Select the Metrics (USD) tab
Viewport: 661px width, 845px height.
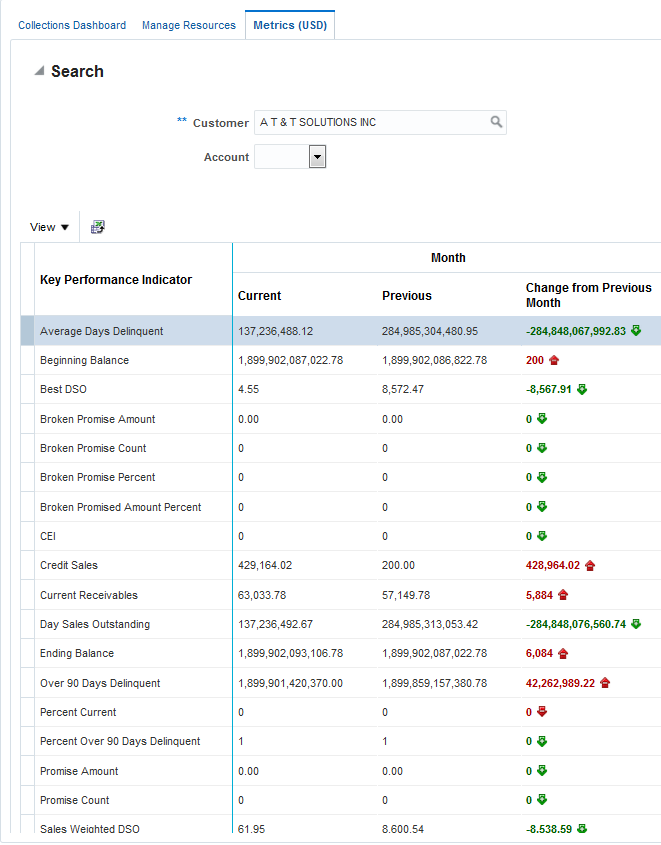click(290, 25)
